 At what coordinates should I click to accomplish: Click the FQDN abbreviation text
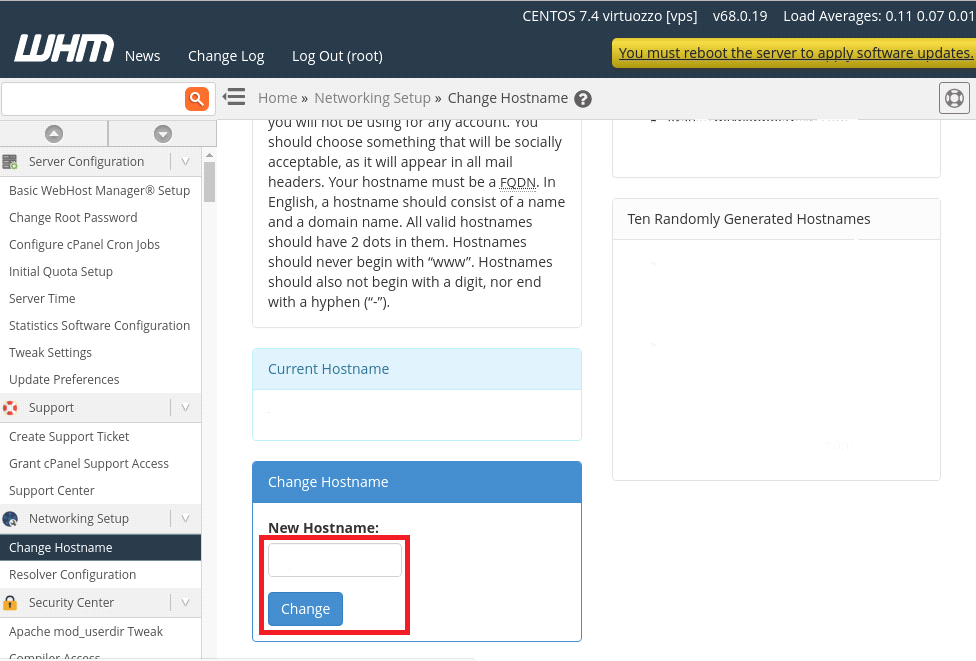pyautogui.click(x=518, y=182)
